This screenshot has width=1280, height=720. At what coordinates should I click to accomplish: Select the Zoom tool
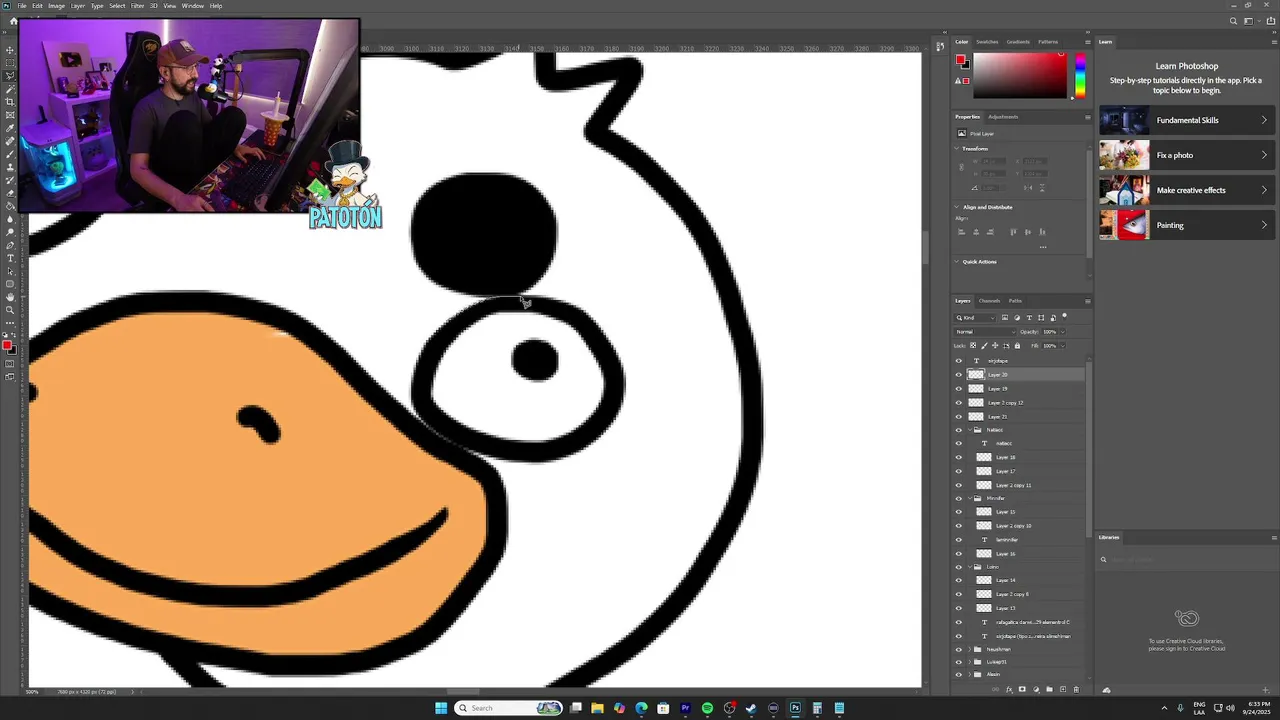(x=10, y=310)
